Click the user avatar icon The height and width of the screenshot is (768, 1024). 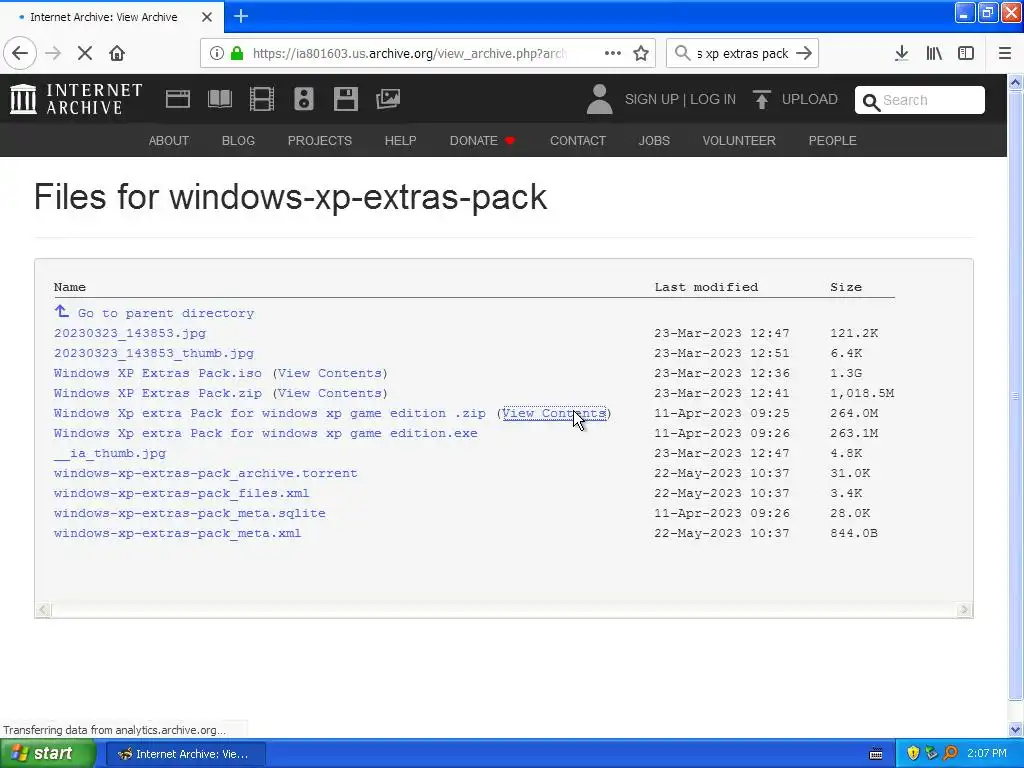point(599,99)
